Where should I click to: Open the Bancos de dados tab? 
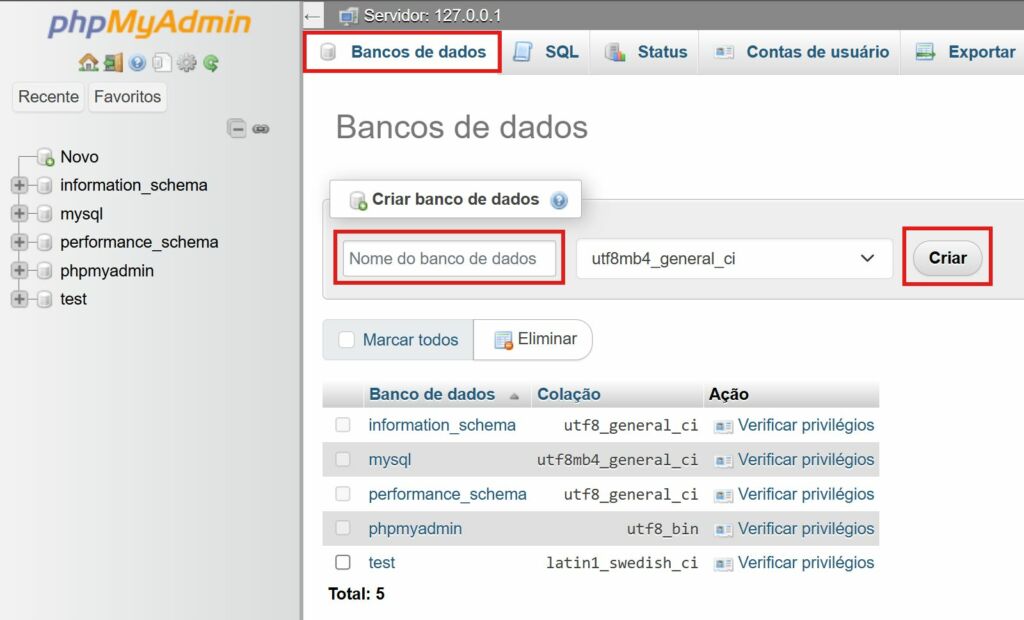coord(402,52)
